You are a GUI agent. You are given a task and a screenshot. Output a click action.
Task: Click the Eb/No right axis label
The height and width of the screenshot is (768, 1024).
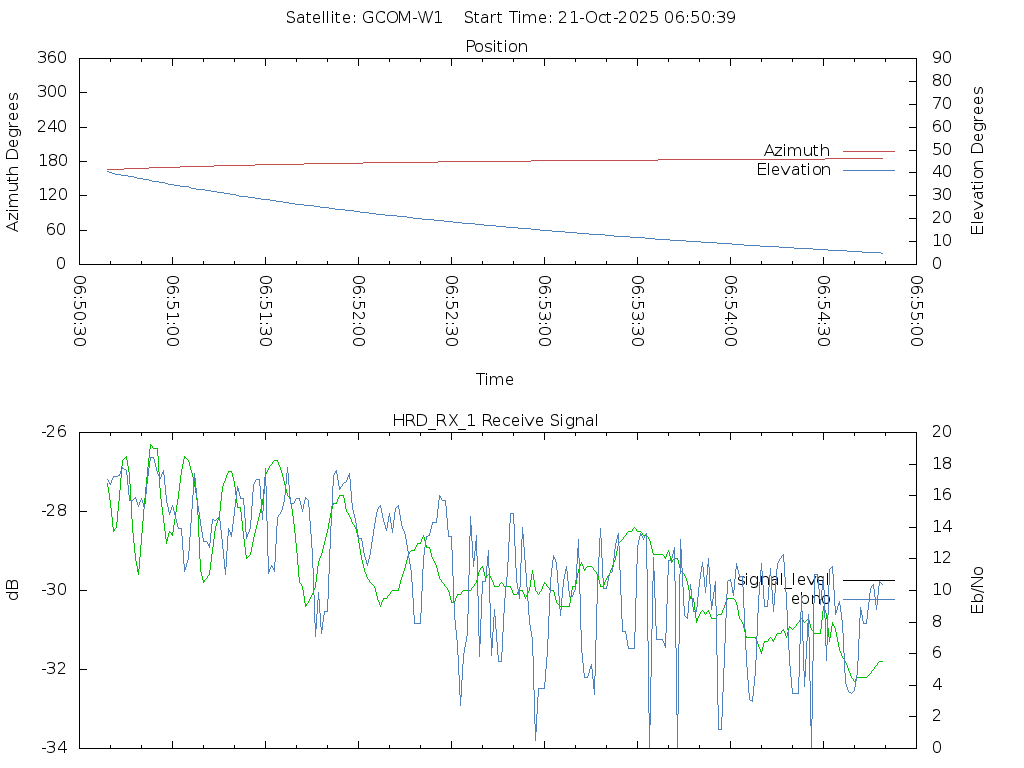(978, 589)
